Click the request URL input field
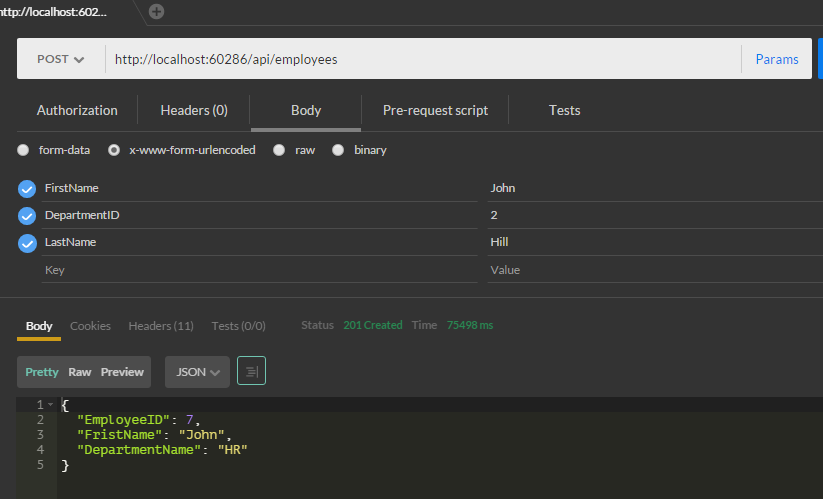 420,59
